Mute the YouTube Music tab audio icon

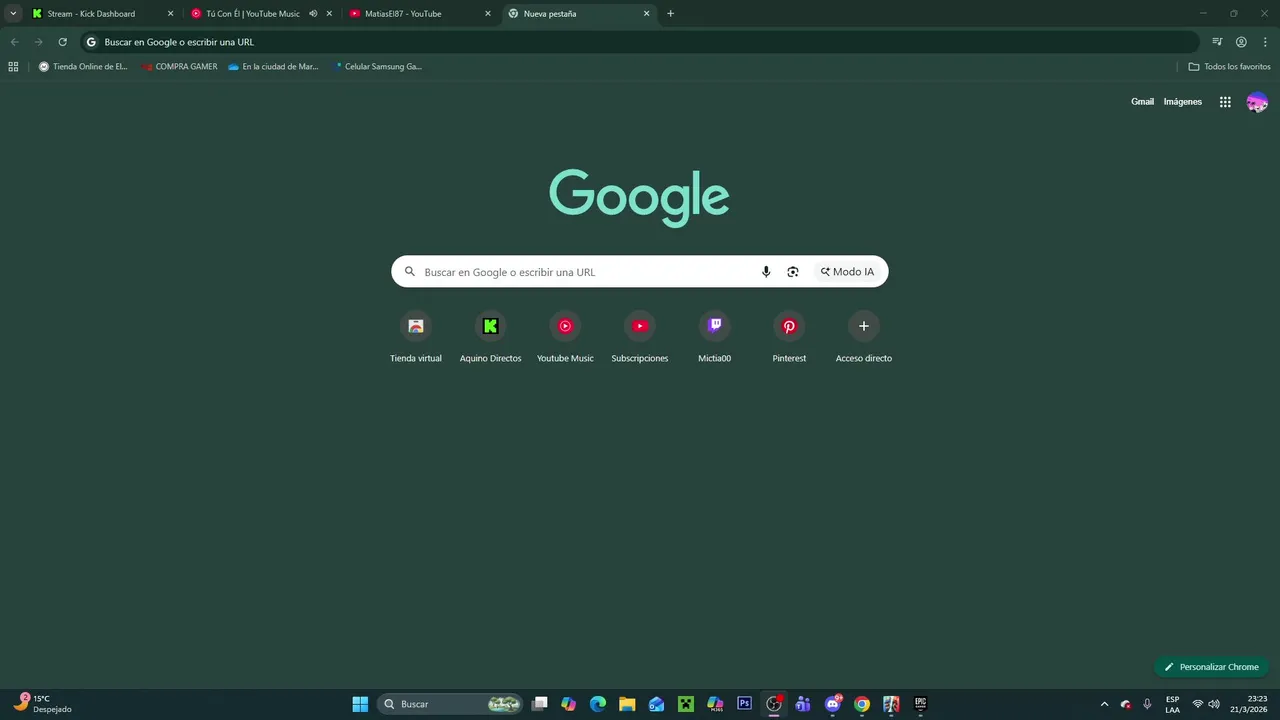313,14
